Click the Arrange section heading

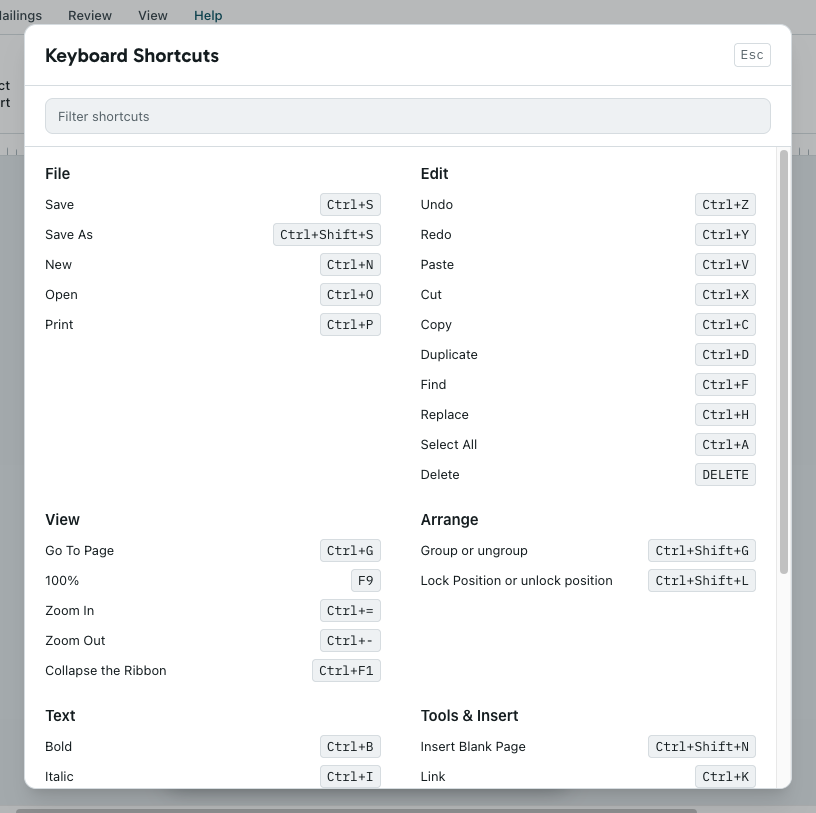tap(450, 519)
